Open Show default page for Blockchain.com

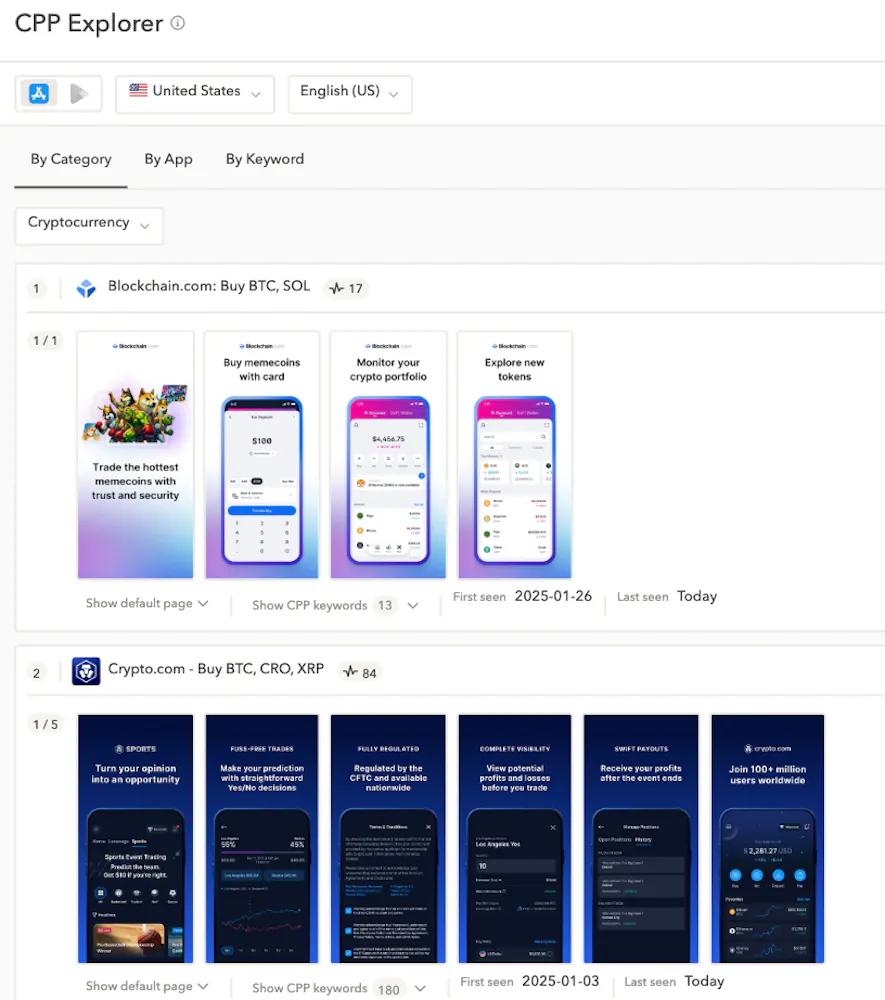(x=147, y=603)
